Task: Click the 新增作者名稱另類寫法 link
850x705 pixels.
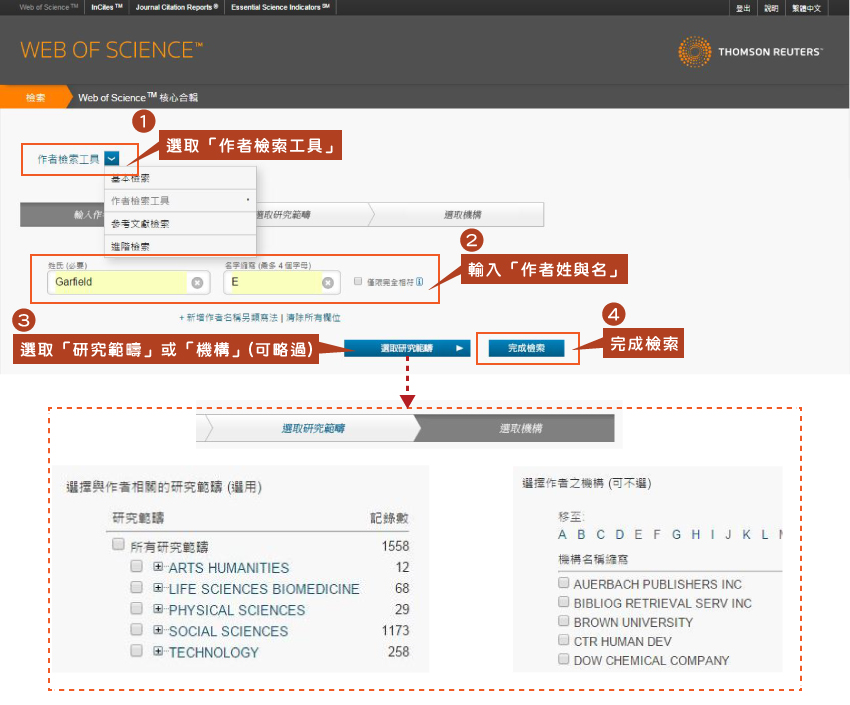Action: (228, 318)
